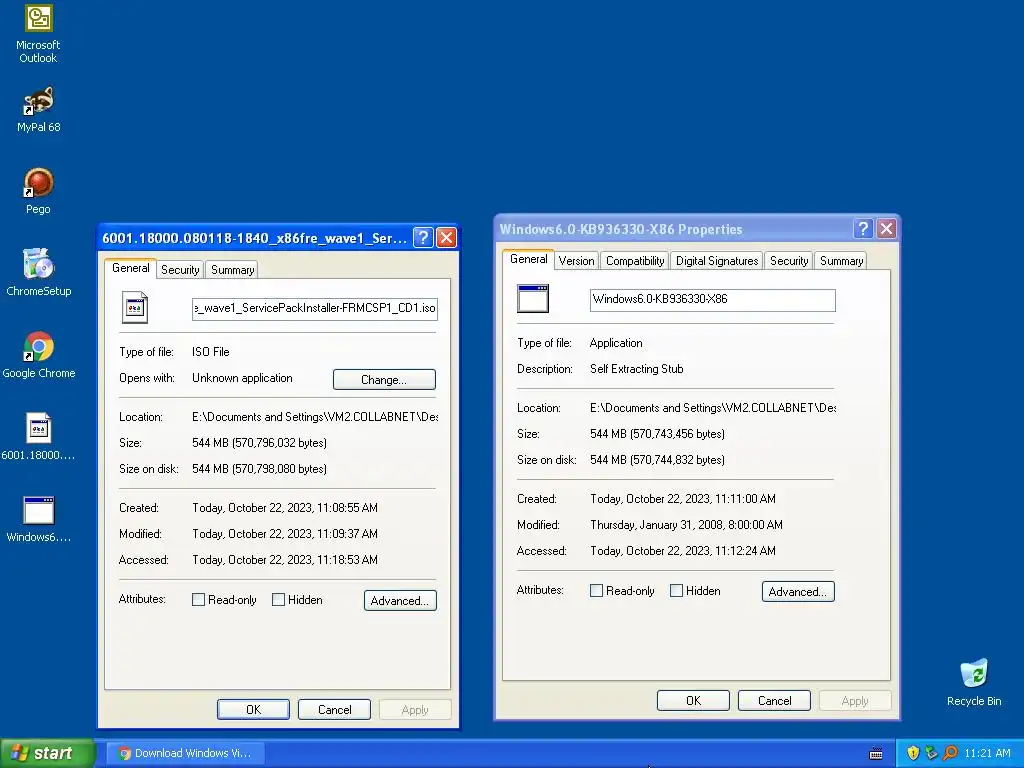
Task: Click the ISO Accessed time 11:18:53 AM
Action: click(x=285, y=560)
